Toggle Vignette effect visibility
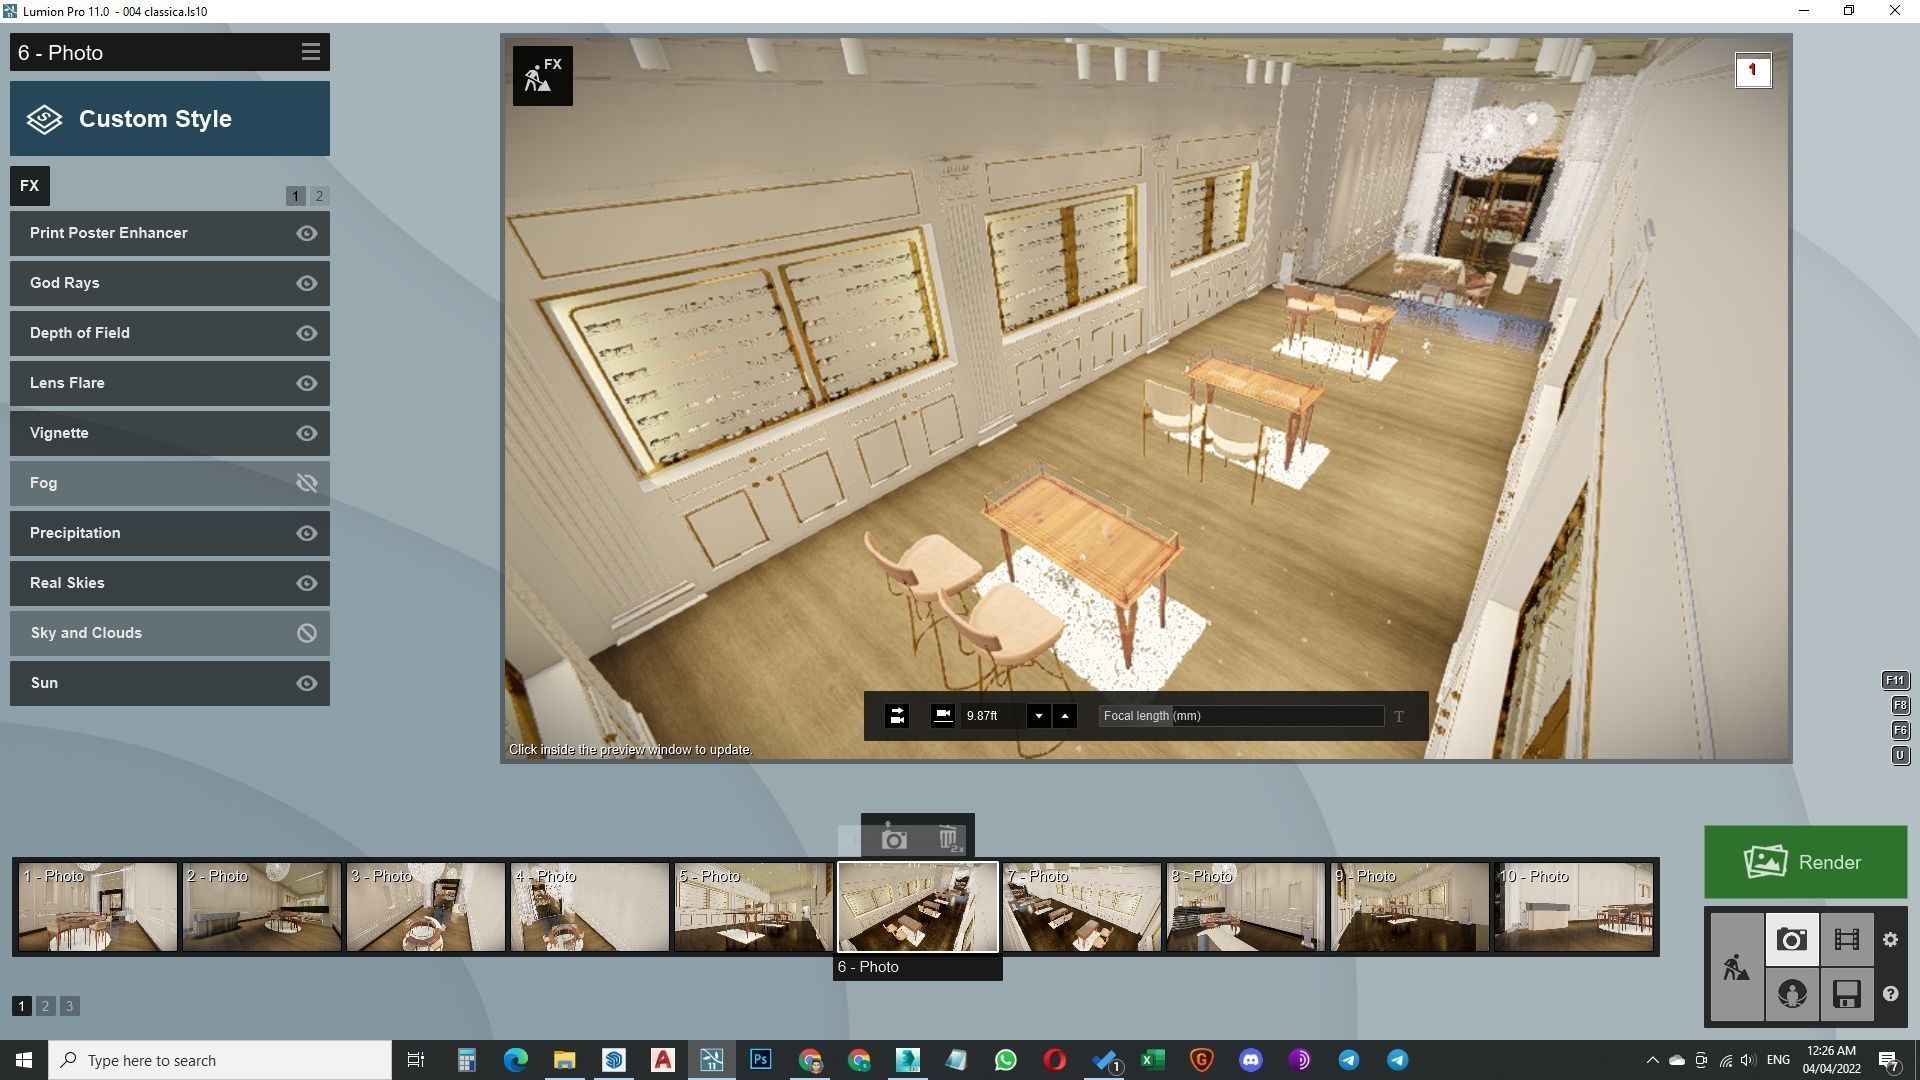1920x1080 pixels. click(x=307, y=433)
